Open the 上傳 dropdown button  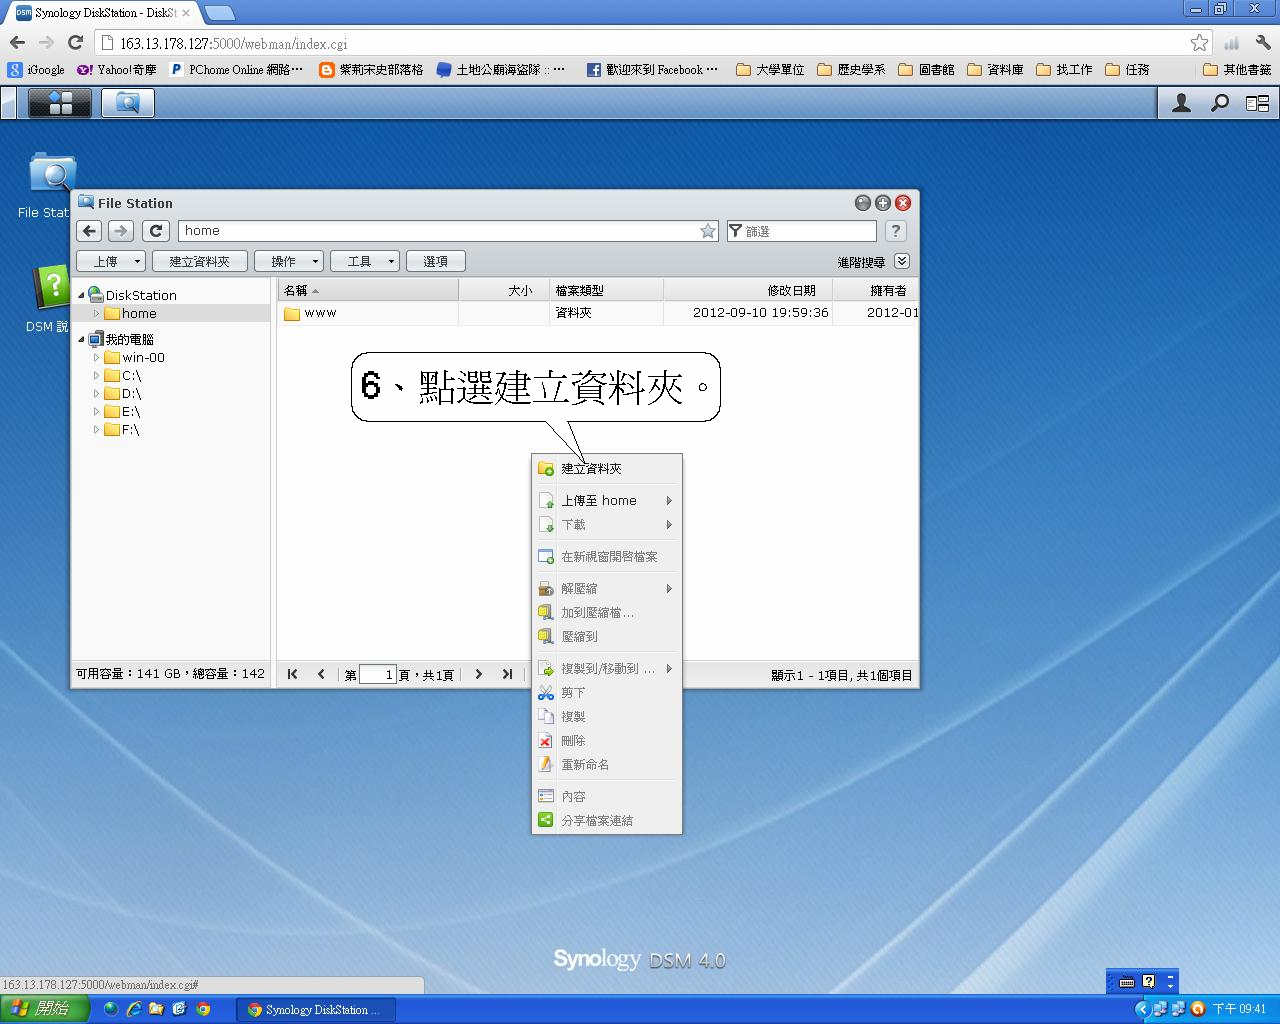[x=111, y=261]
